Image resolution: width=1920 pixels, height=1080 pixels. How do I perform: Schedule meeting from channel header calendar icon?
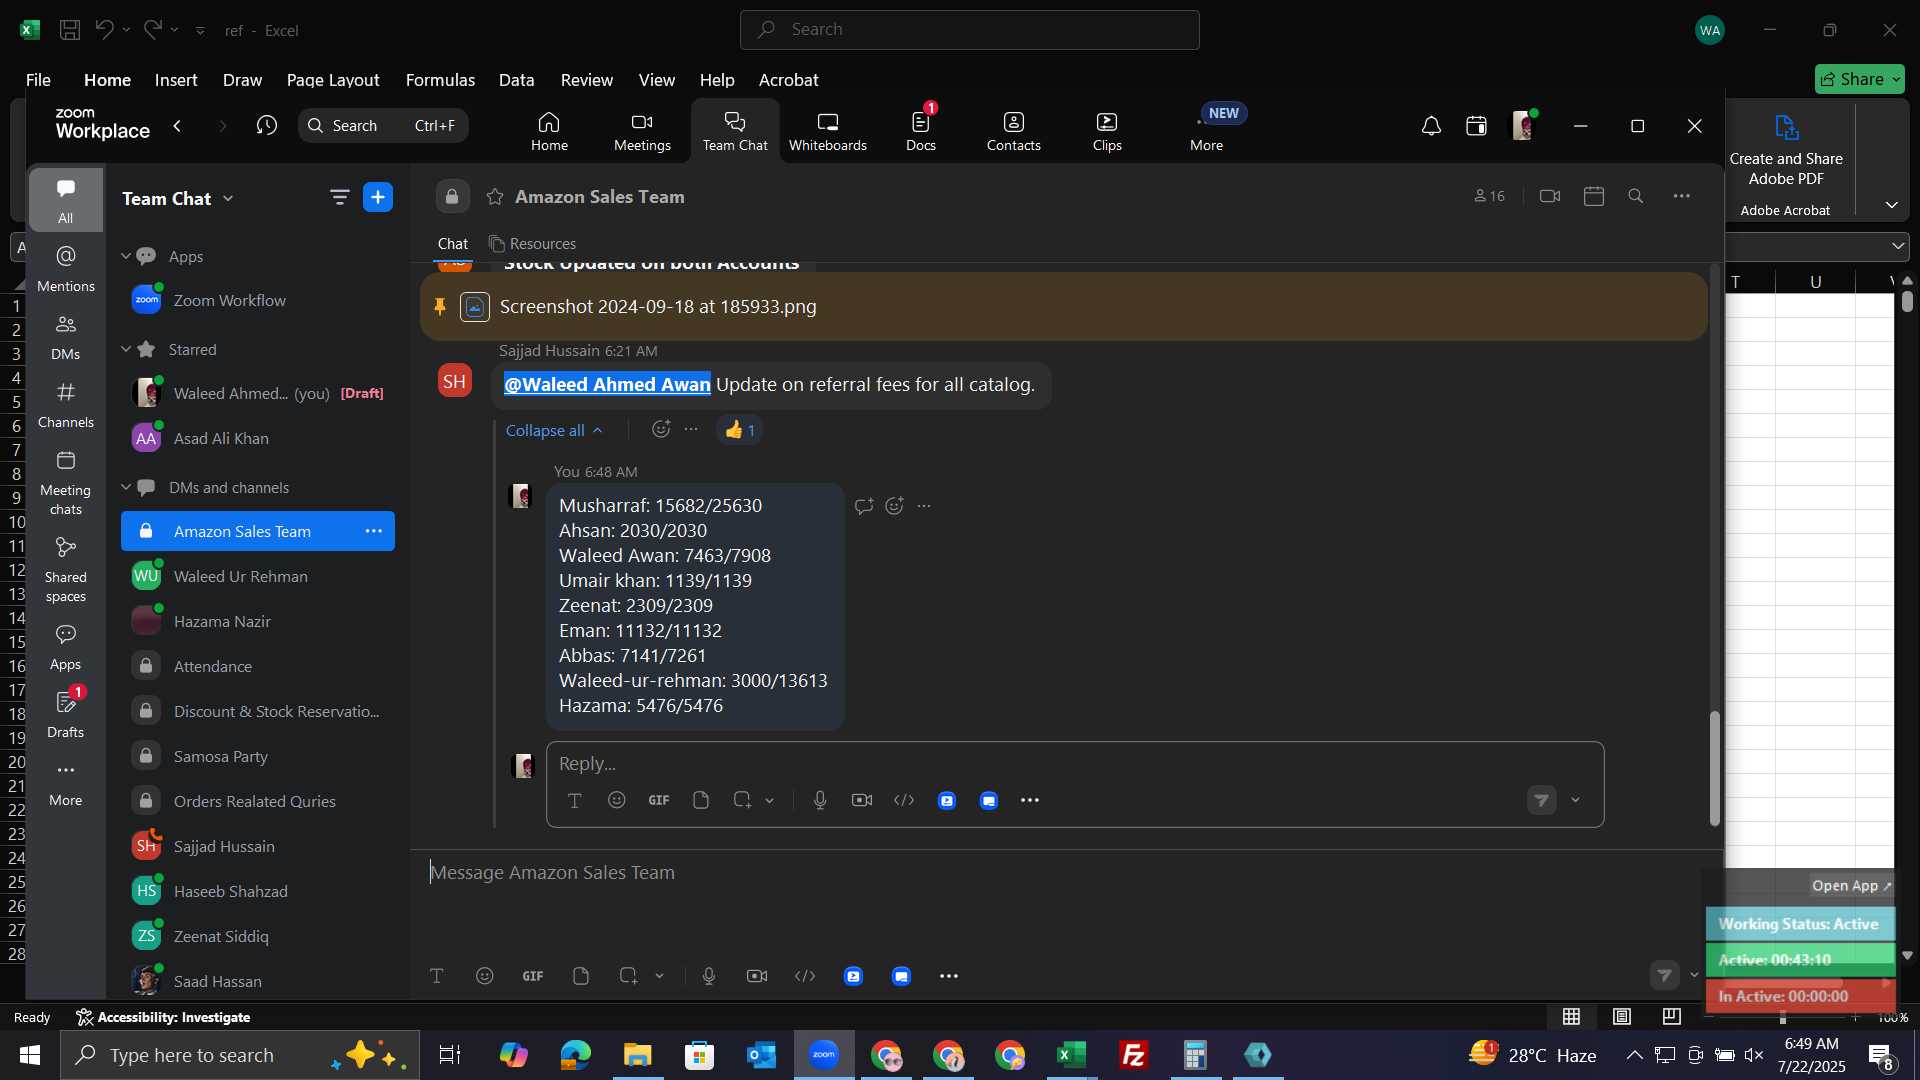(1594, 197)
